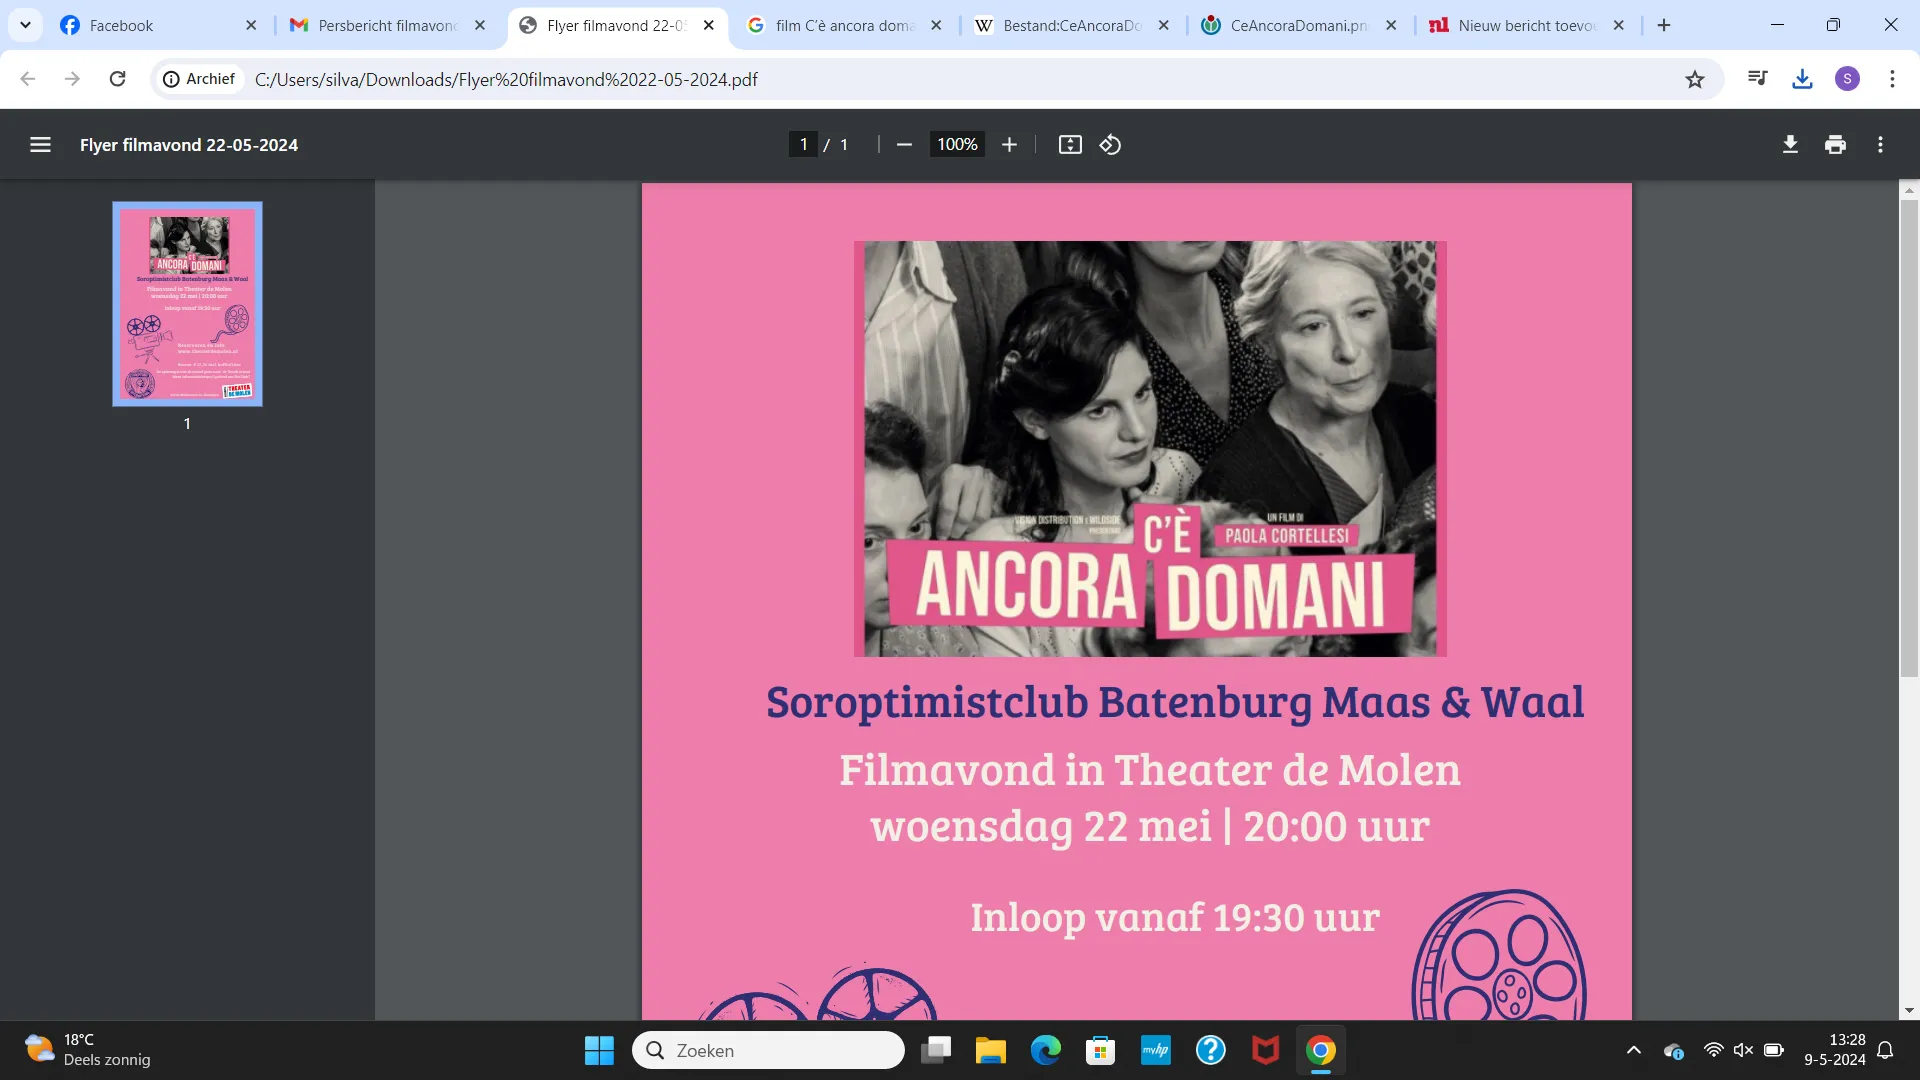Close the film C'è ancora domani tab
Screen dimensions: 1920x1080
tap(936, 25)
